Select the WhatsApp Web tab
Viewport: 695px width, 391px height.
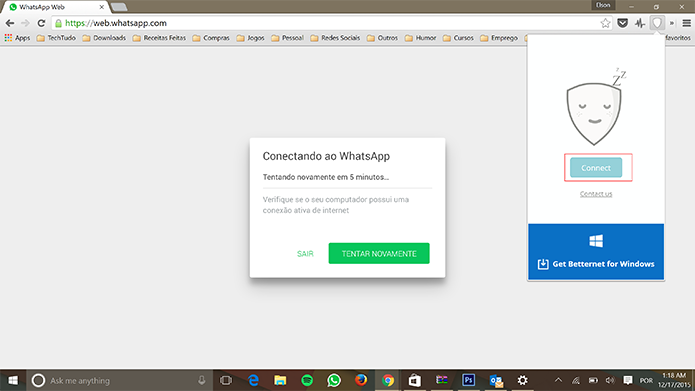(x=56, y=7)
